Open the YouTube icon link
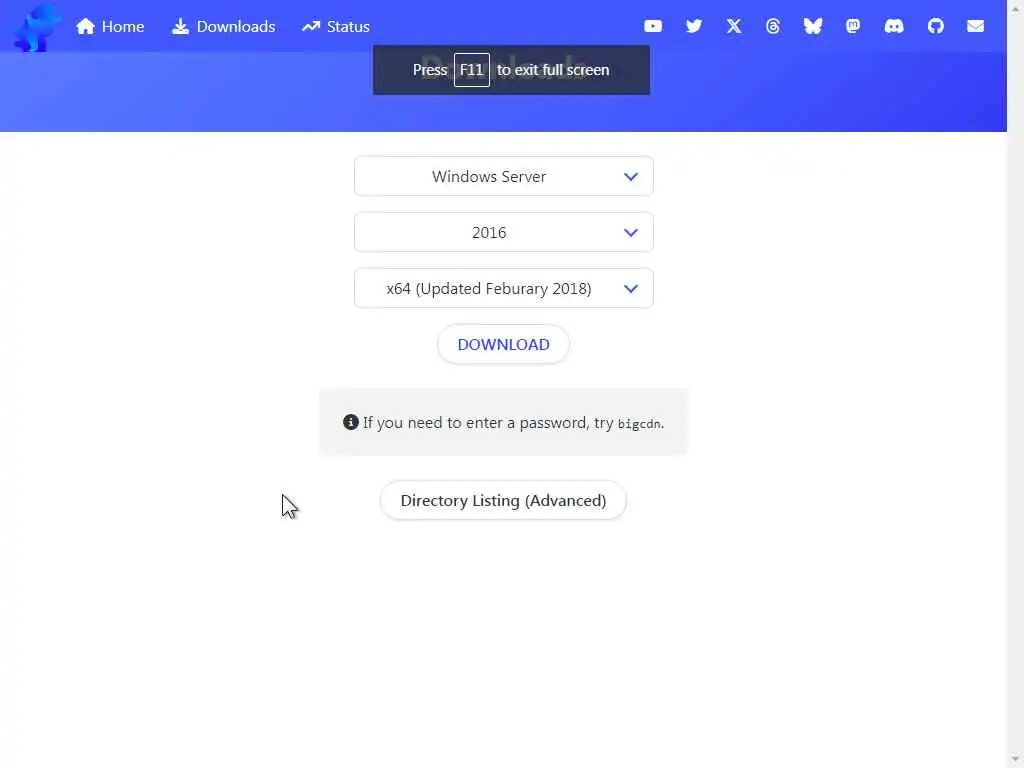 pos(653,26)
